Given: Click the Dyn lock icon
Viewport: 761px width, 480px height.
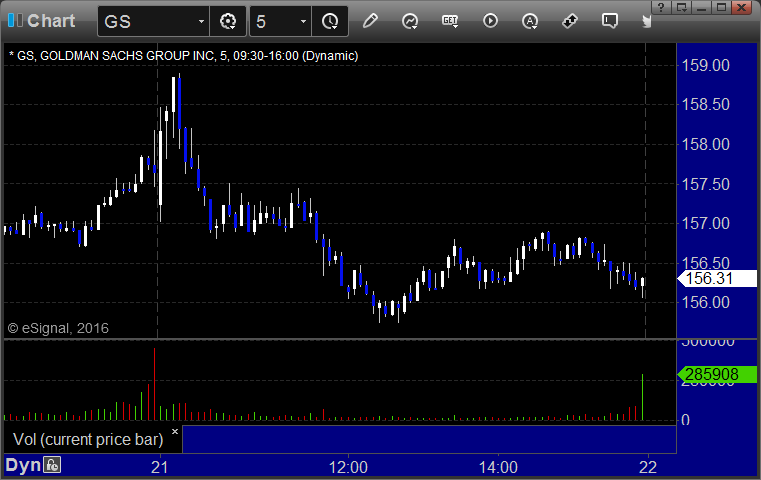Looking at the screenshot, I should pyautogui.click(x=52, y=465).
